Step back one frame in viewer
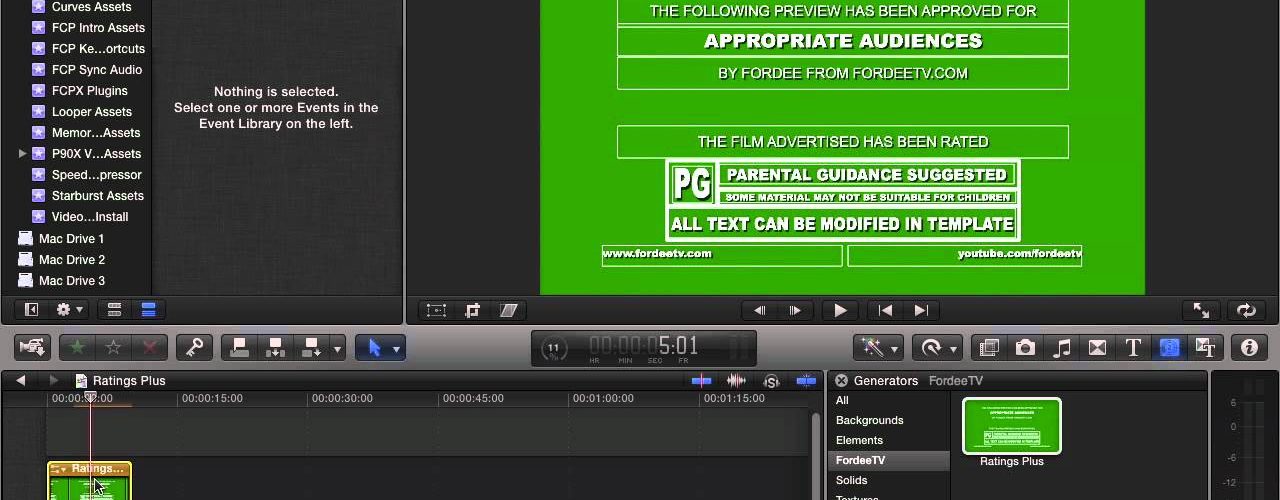Viewport: 1280px width, 500px height. (760, 311)
